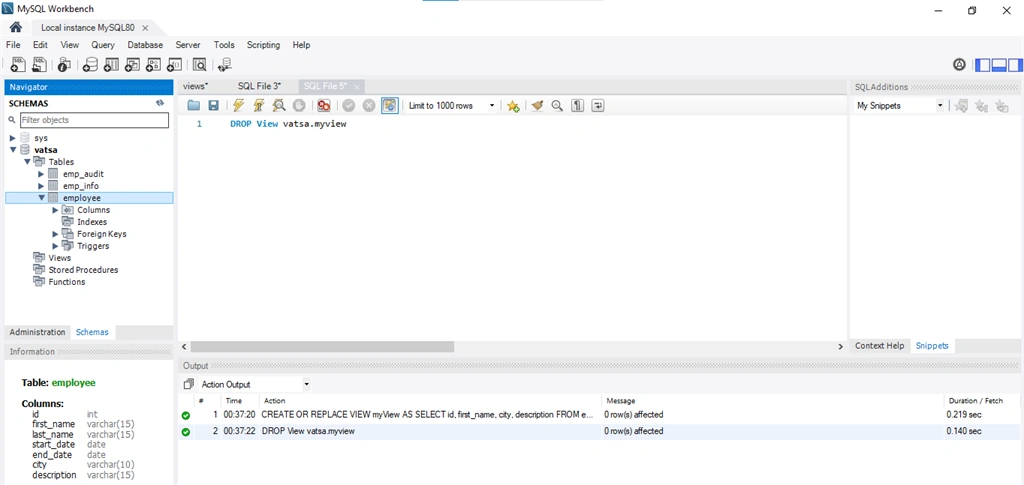Reconnect to DBMS icon
The image size is (1024, 485).
[x=225, y=64]
